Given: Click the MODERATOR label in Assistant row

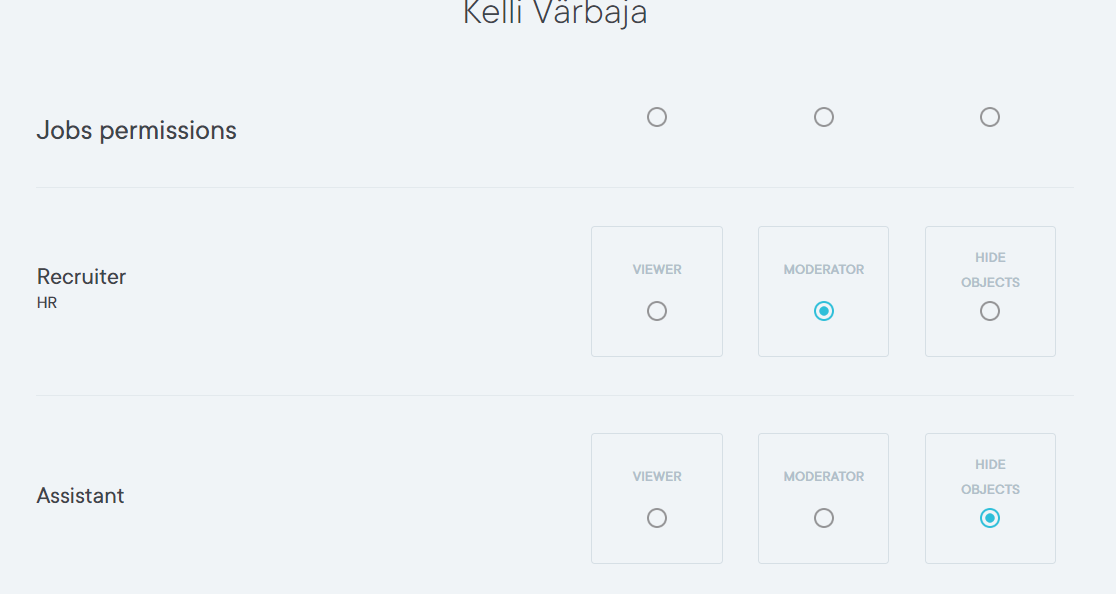Looking at the screenshot, I should tap(823, 477).
